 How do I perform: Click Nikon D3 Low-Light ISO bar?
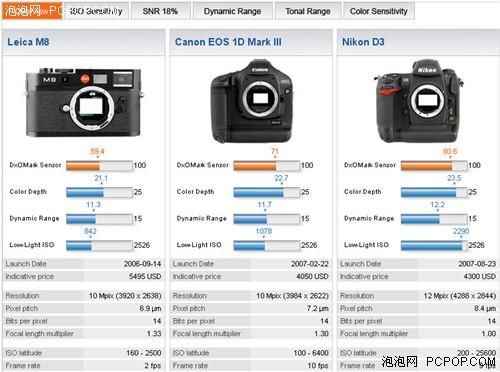(x=434, y=246)
